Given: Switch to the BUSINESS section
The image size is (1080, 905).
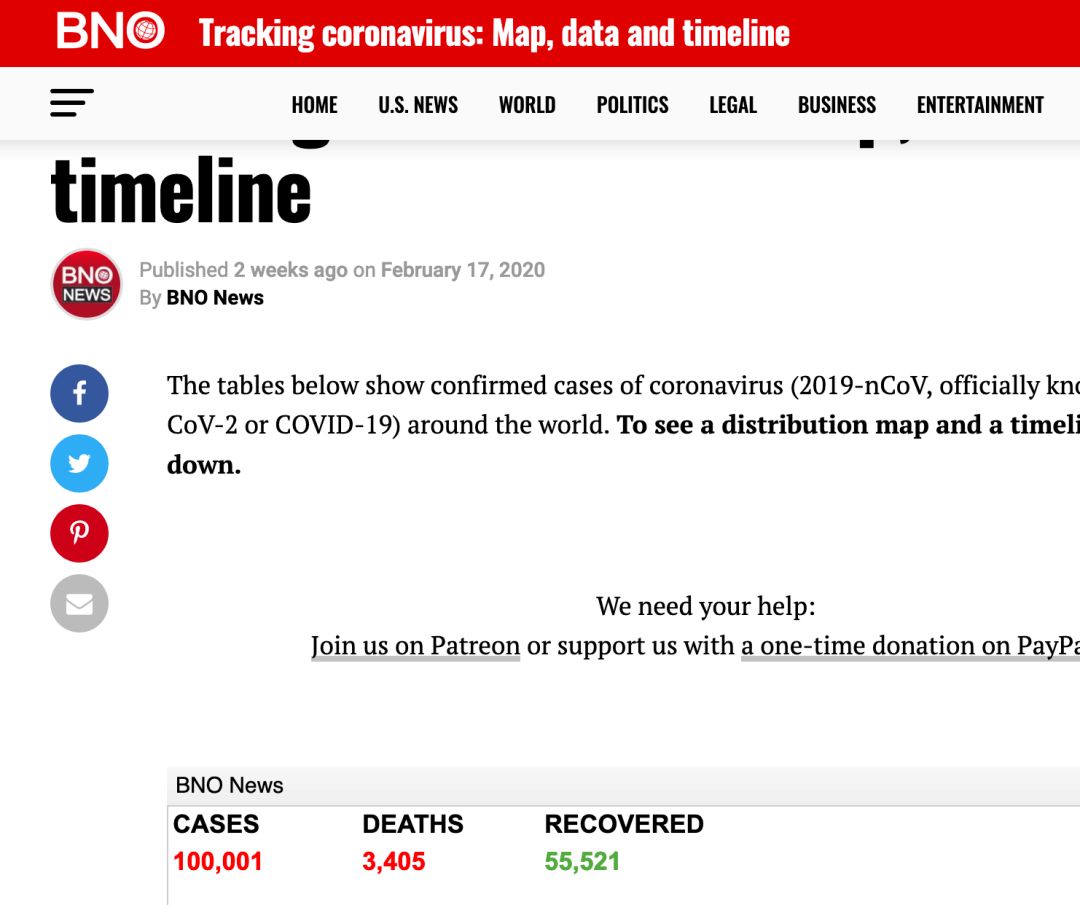Looking at the screenshot, I should 836,105.
